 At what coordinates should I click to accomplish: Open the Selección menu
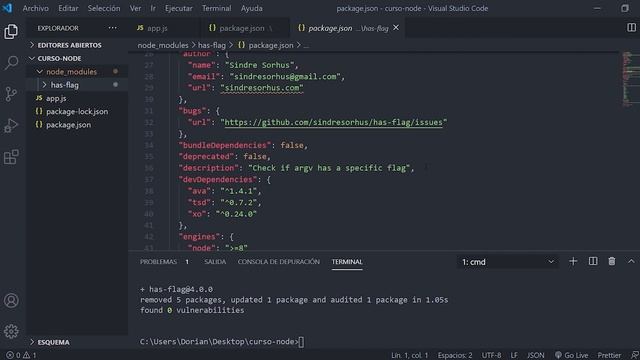[x=104, y=8]
